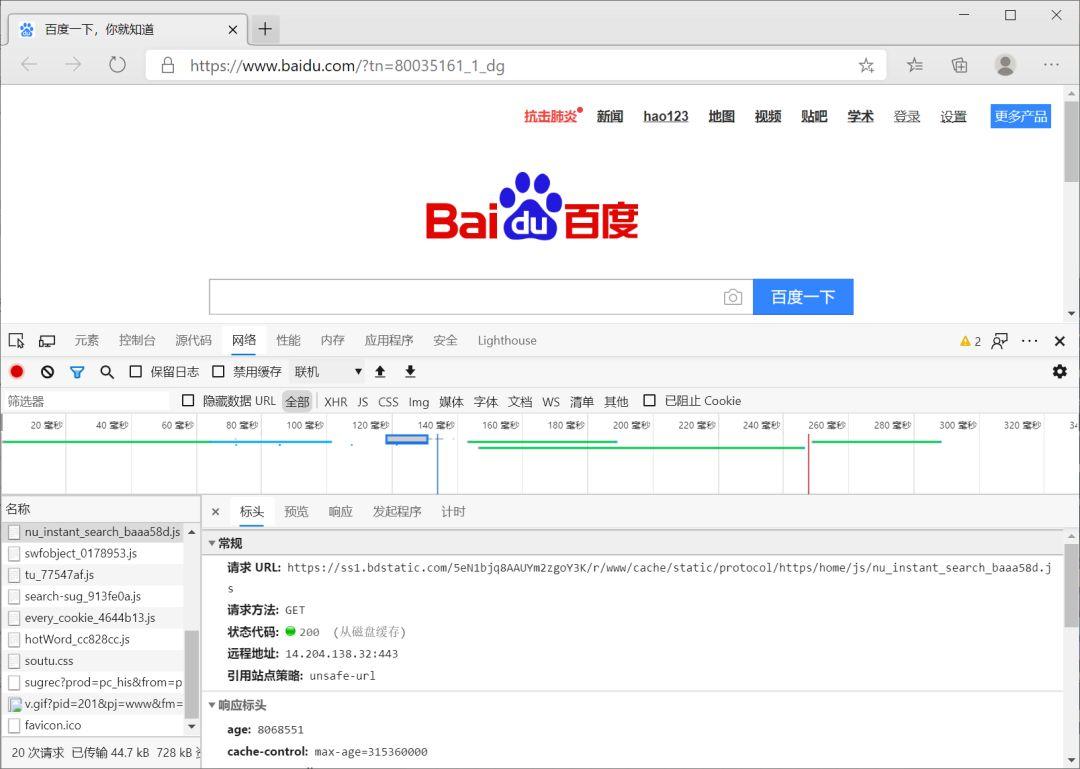Screen dimensions: 1080x769
Task: Open the browser profile avatar
Action: click(x=1006, y=65)
